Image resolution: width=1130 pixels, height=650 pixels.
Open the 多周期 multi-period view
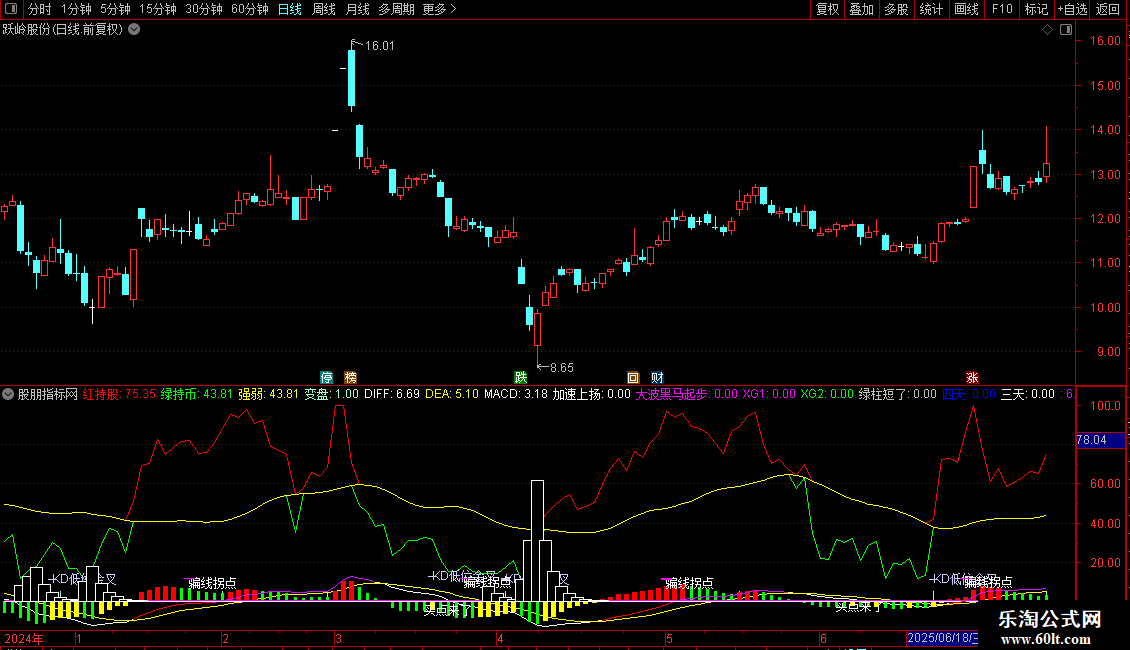[396, 9]
